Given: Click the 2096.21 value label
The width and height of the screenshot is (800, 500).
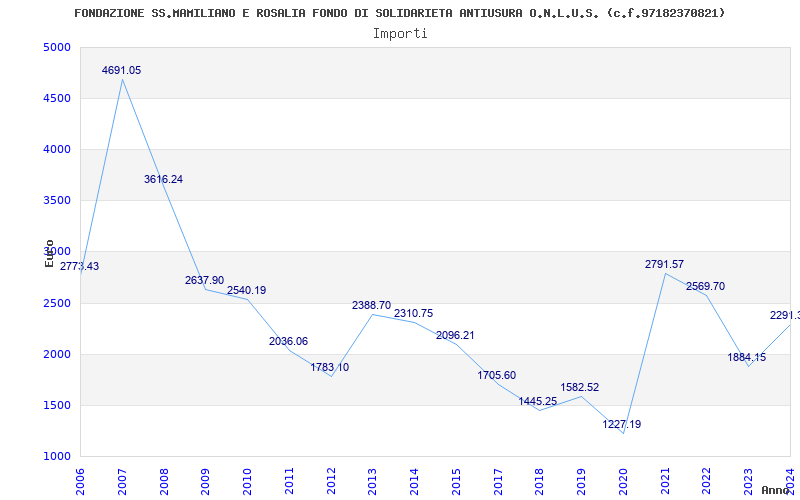Looking at the screenshot, I should coord(455,335).
